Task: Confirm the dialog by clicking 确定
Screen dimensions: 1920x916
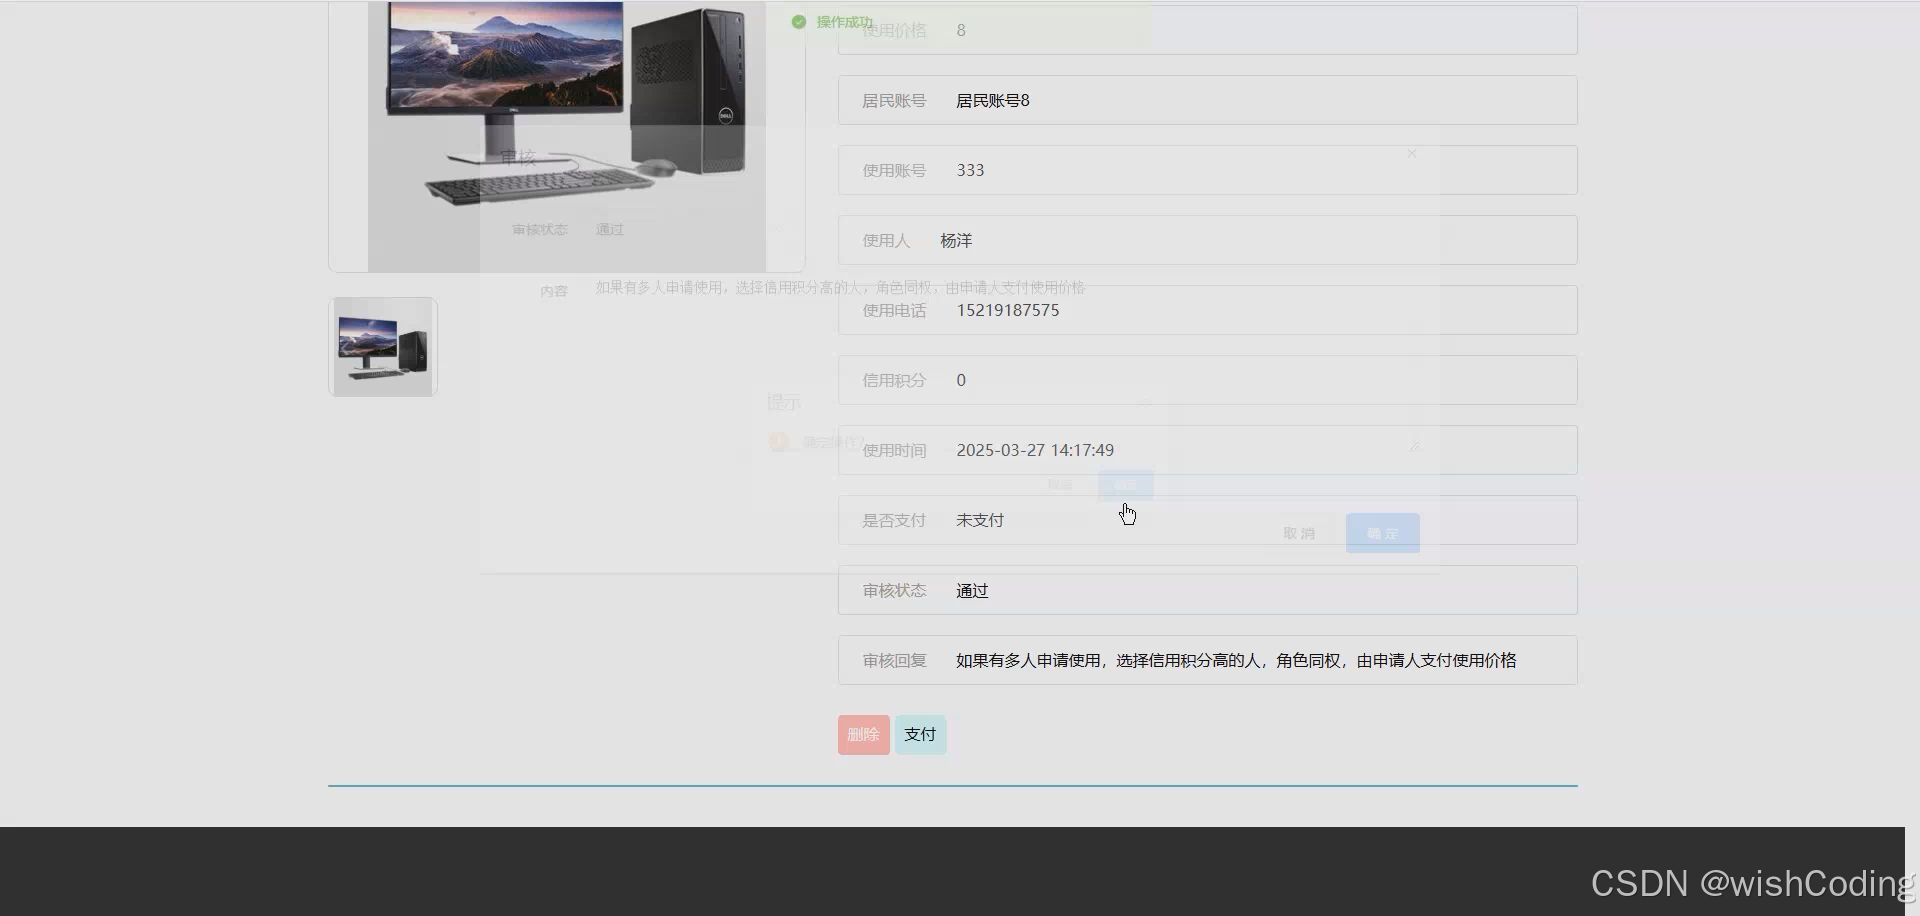Action: 1382,532
